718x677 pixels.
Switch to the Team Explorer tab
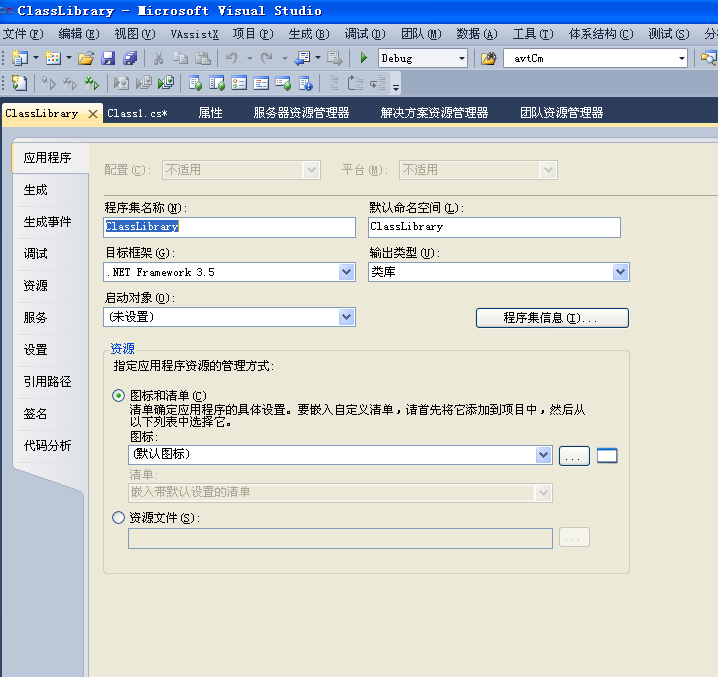click(561, 113)
